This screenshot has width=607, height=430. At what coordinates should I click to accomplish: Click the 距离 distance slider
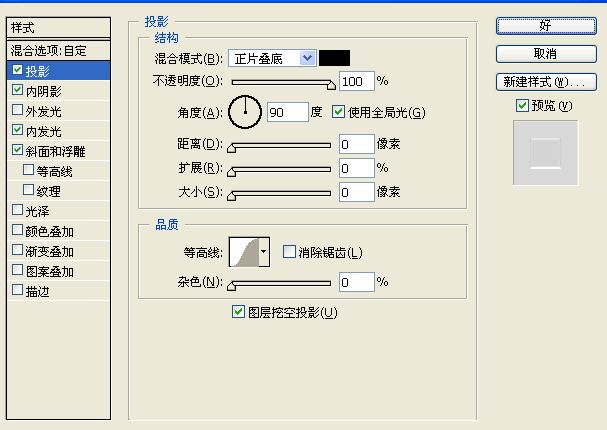pyautogui.click(x=281, y=146)
